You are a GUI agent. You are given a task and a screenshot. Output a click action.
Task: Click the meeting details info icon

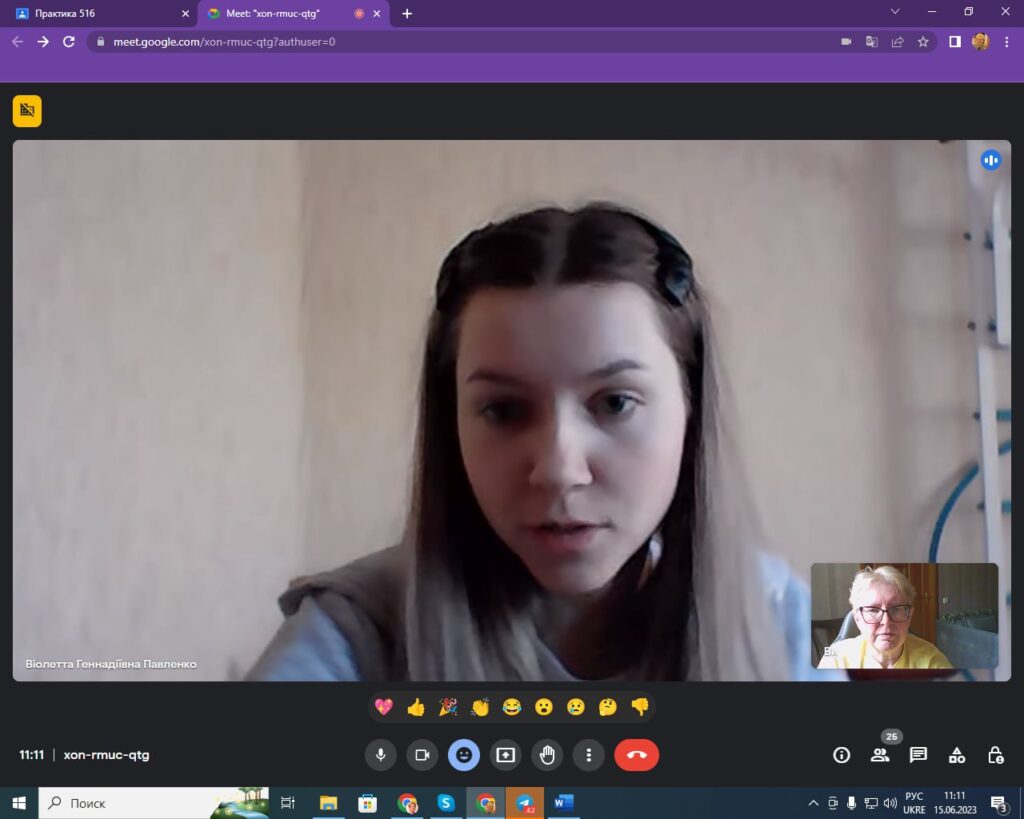841,755
